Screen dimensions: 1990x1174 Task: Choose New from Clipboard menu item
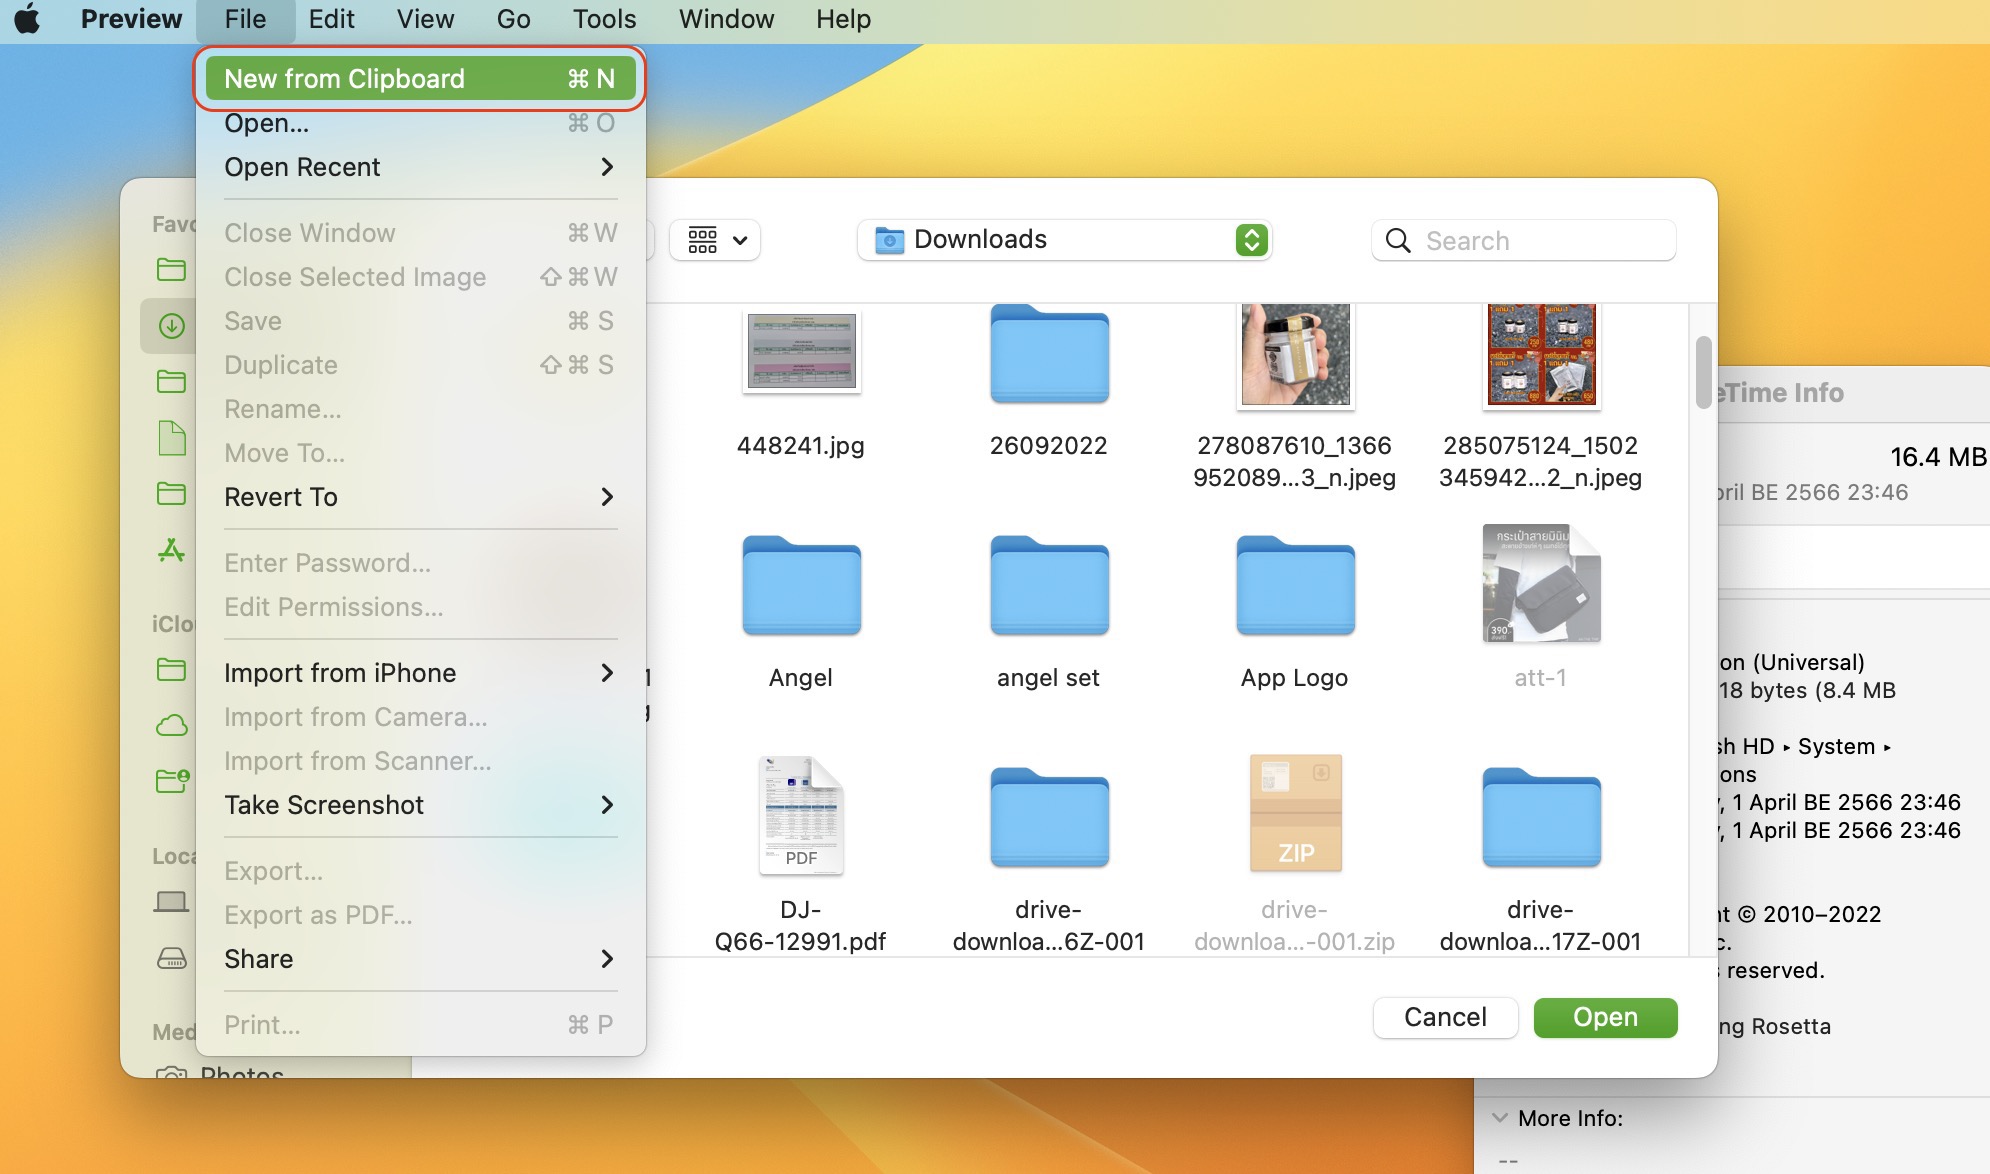pyautogui.click(x=420, y=79)
